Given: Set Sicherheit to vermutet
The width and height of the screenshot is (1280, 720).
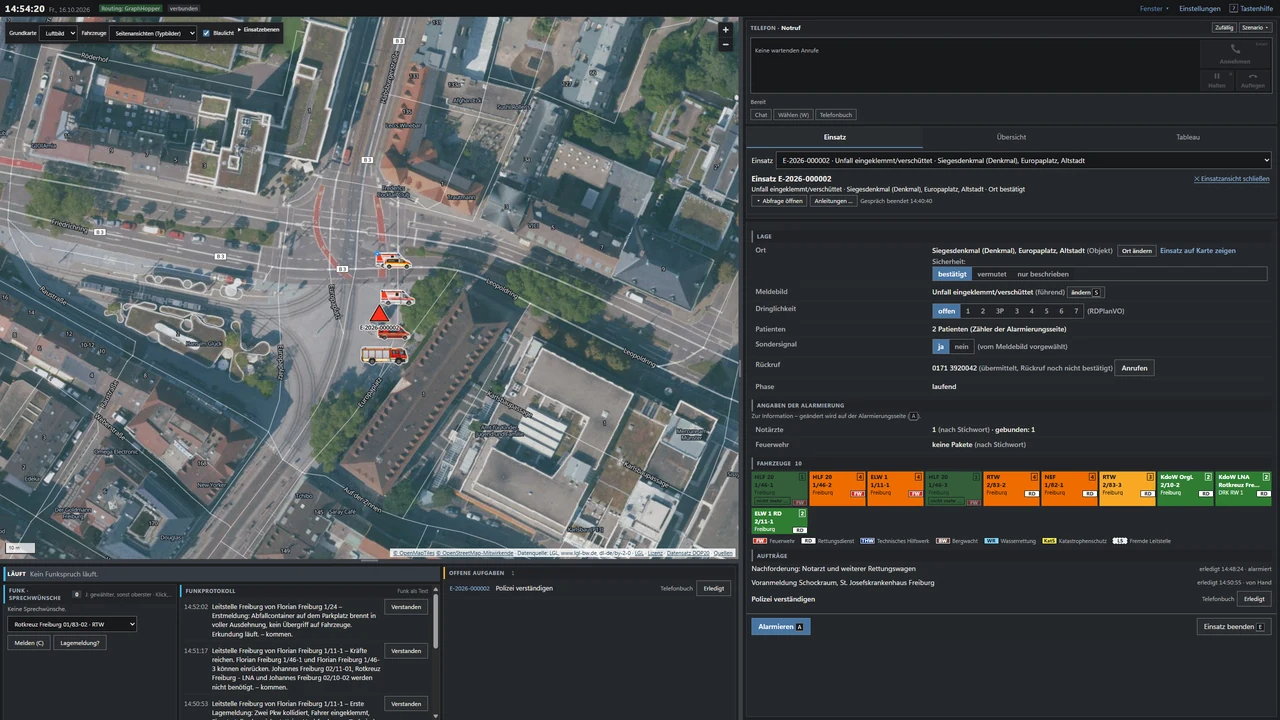Looking at the screenshot, I should point(992,274).
